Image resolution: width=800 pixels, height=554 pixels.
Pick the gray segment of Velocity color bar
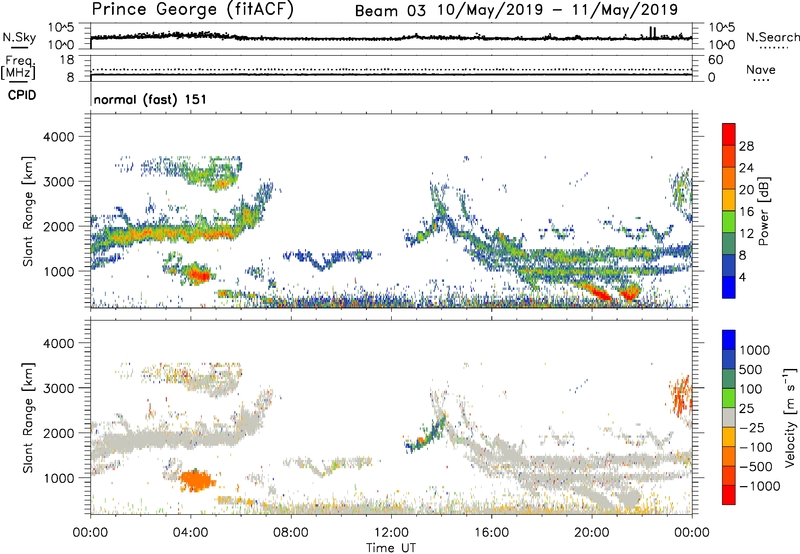click(x=729, y=417)
